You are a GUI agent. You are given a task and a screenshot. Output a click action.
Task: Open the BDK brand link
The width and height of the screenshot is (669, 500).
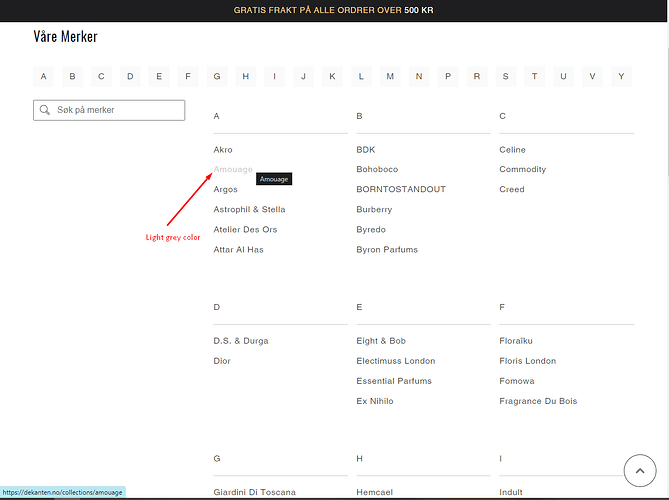click(x=366, y=150)
